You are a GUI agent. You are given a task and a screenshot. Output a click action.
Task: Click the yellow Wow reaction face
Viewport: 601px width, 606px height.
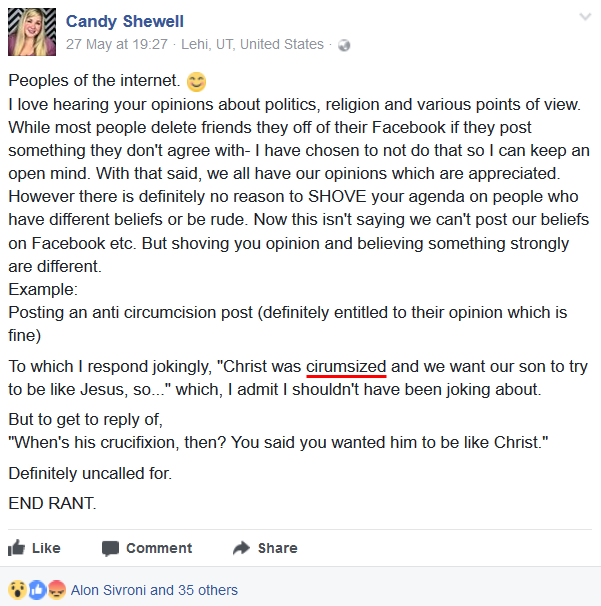click(17, 590)
